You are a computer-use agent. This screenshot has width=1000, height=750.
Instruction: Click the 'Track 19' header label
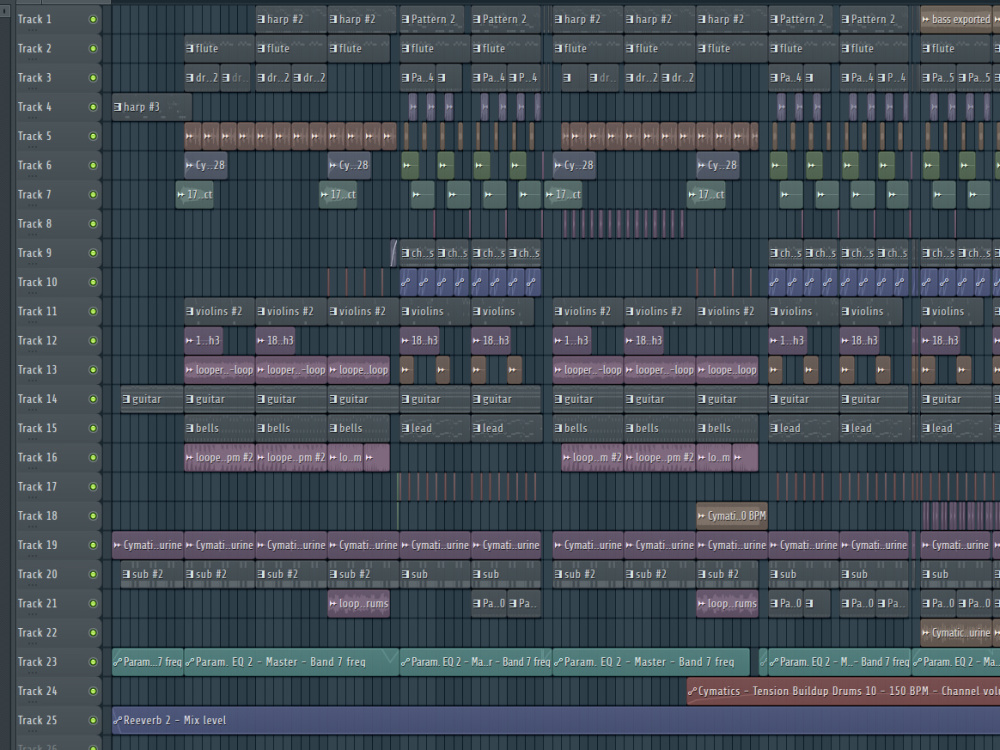coord(37,545)
